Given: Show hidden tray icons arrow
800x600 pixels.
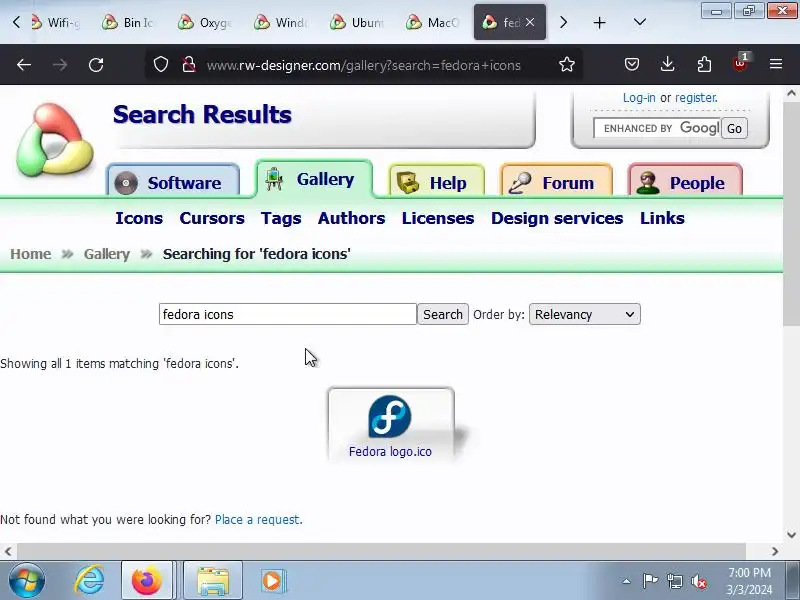Looking at the screenshot, I should click(626, 581).
